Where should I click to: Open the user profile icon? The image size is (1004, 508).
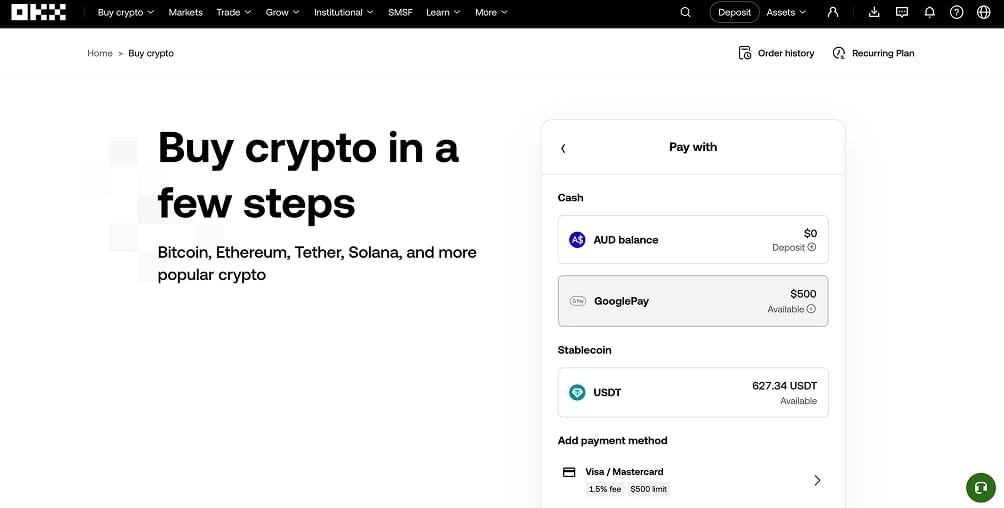(833, 12)
